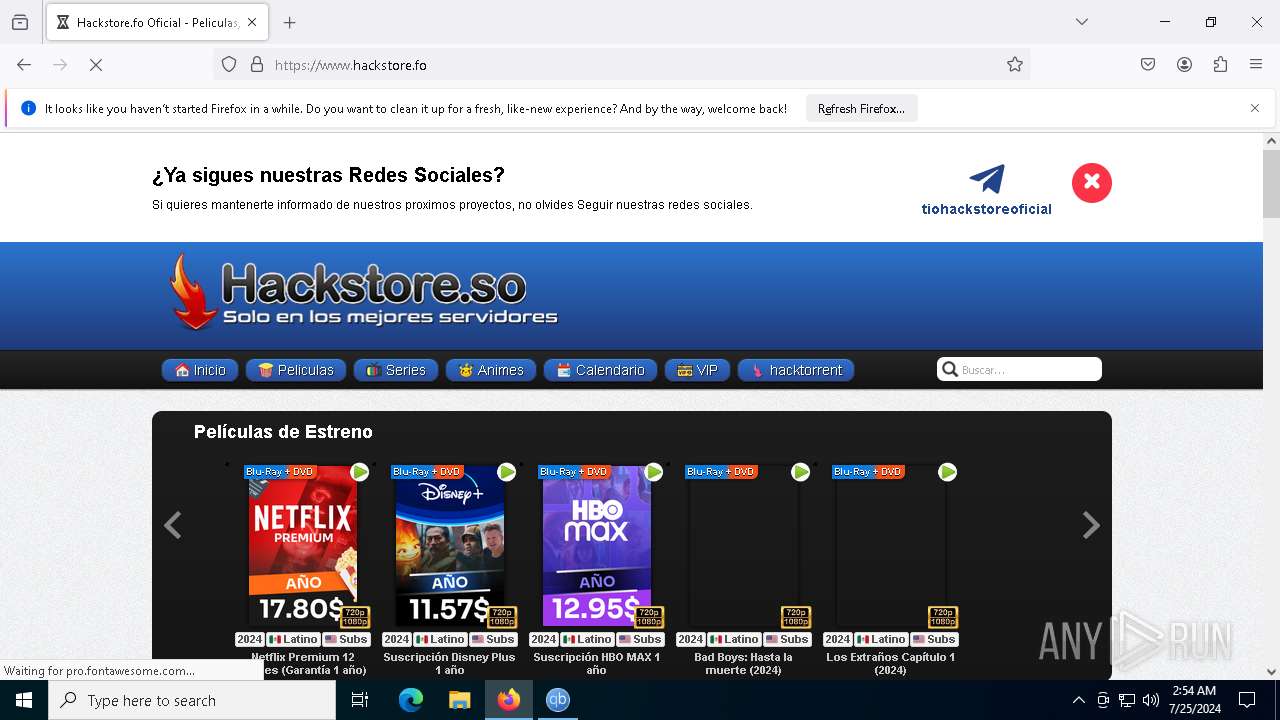The image size is (1280, 720).
Task: Show hidden system tray icons
Action: pos(1078,700)
